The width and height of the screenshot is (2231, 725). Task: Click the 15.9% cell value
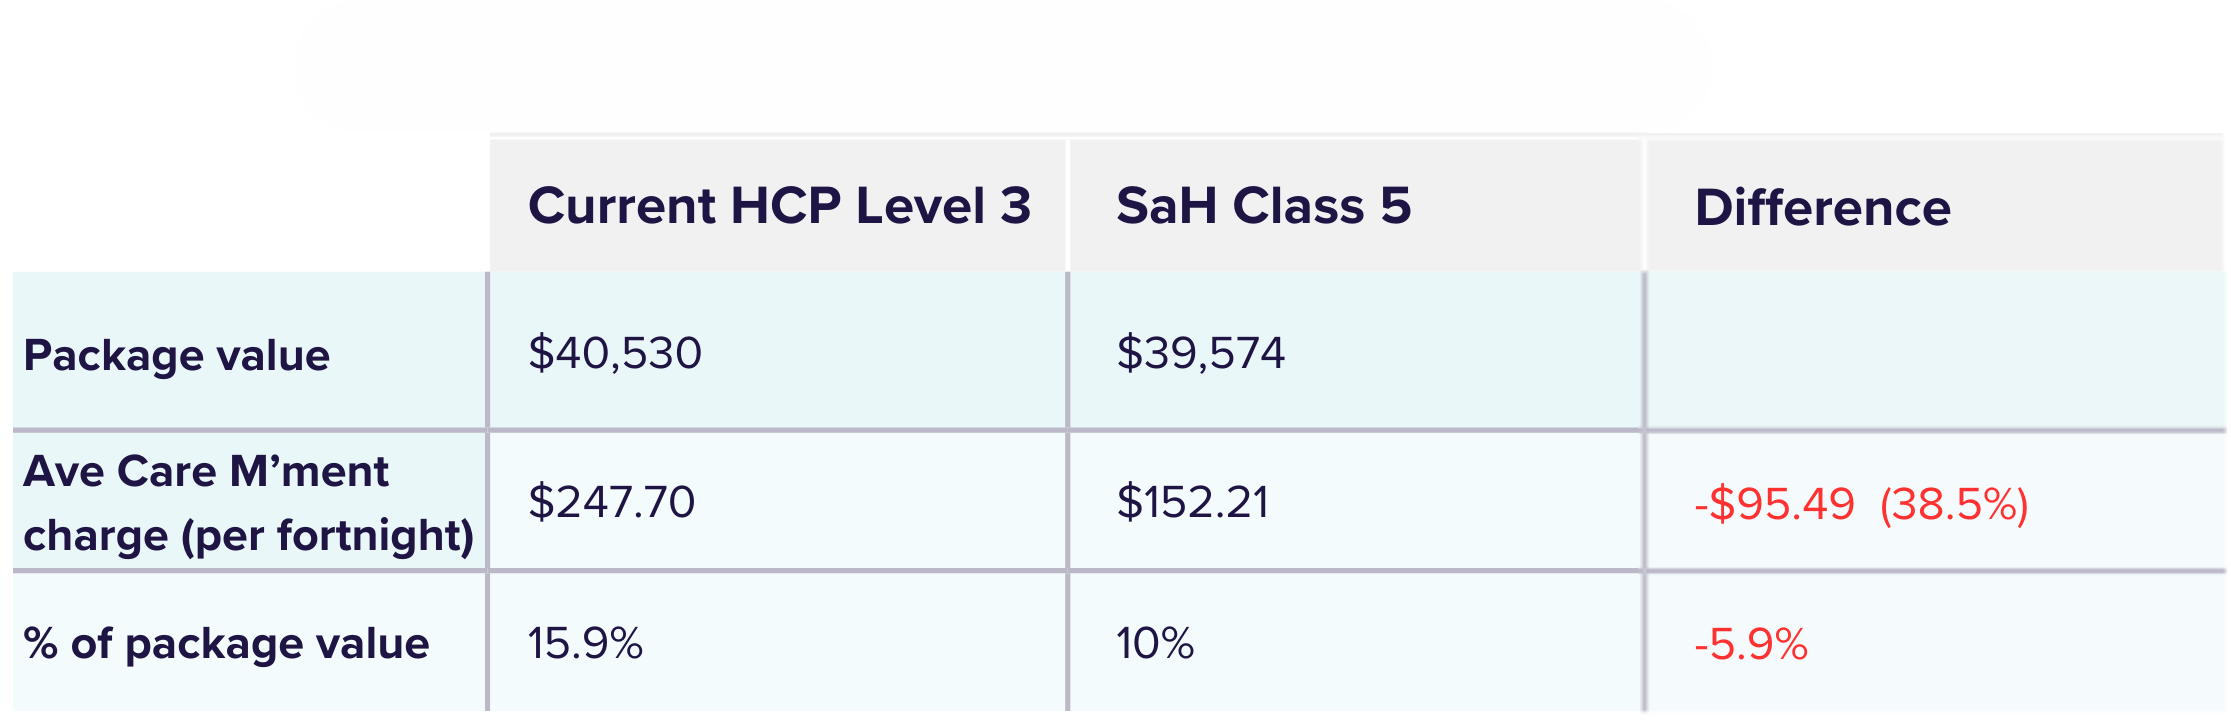[x=585, y=643]
